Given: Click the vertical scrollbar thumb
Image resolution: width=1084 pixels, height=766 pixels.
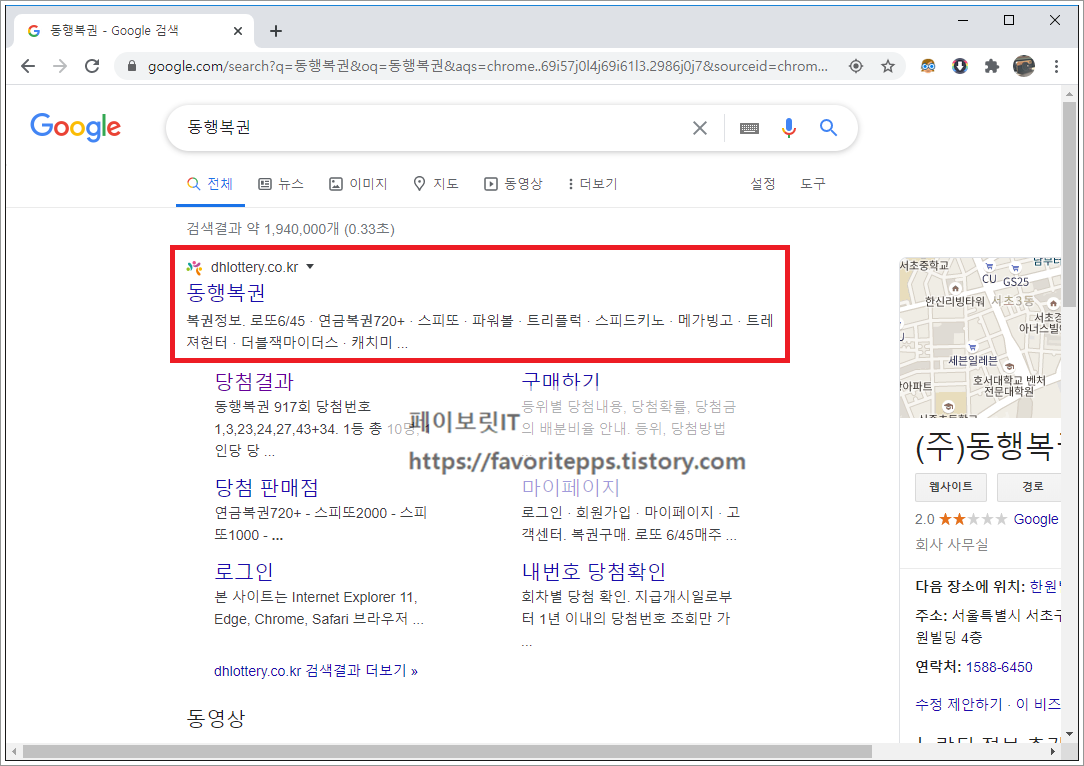Looking at the screenshot, I should 1069,204.
